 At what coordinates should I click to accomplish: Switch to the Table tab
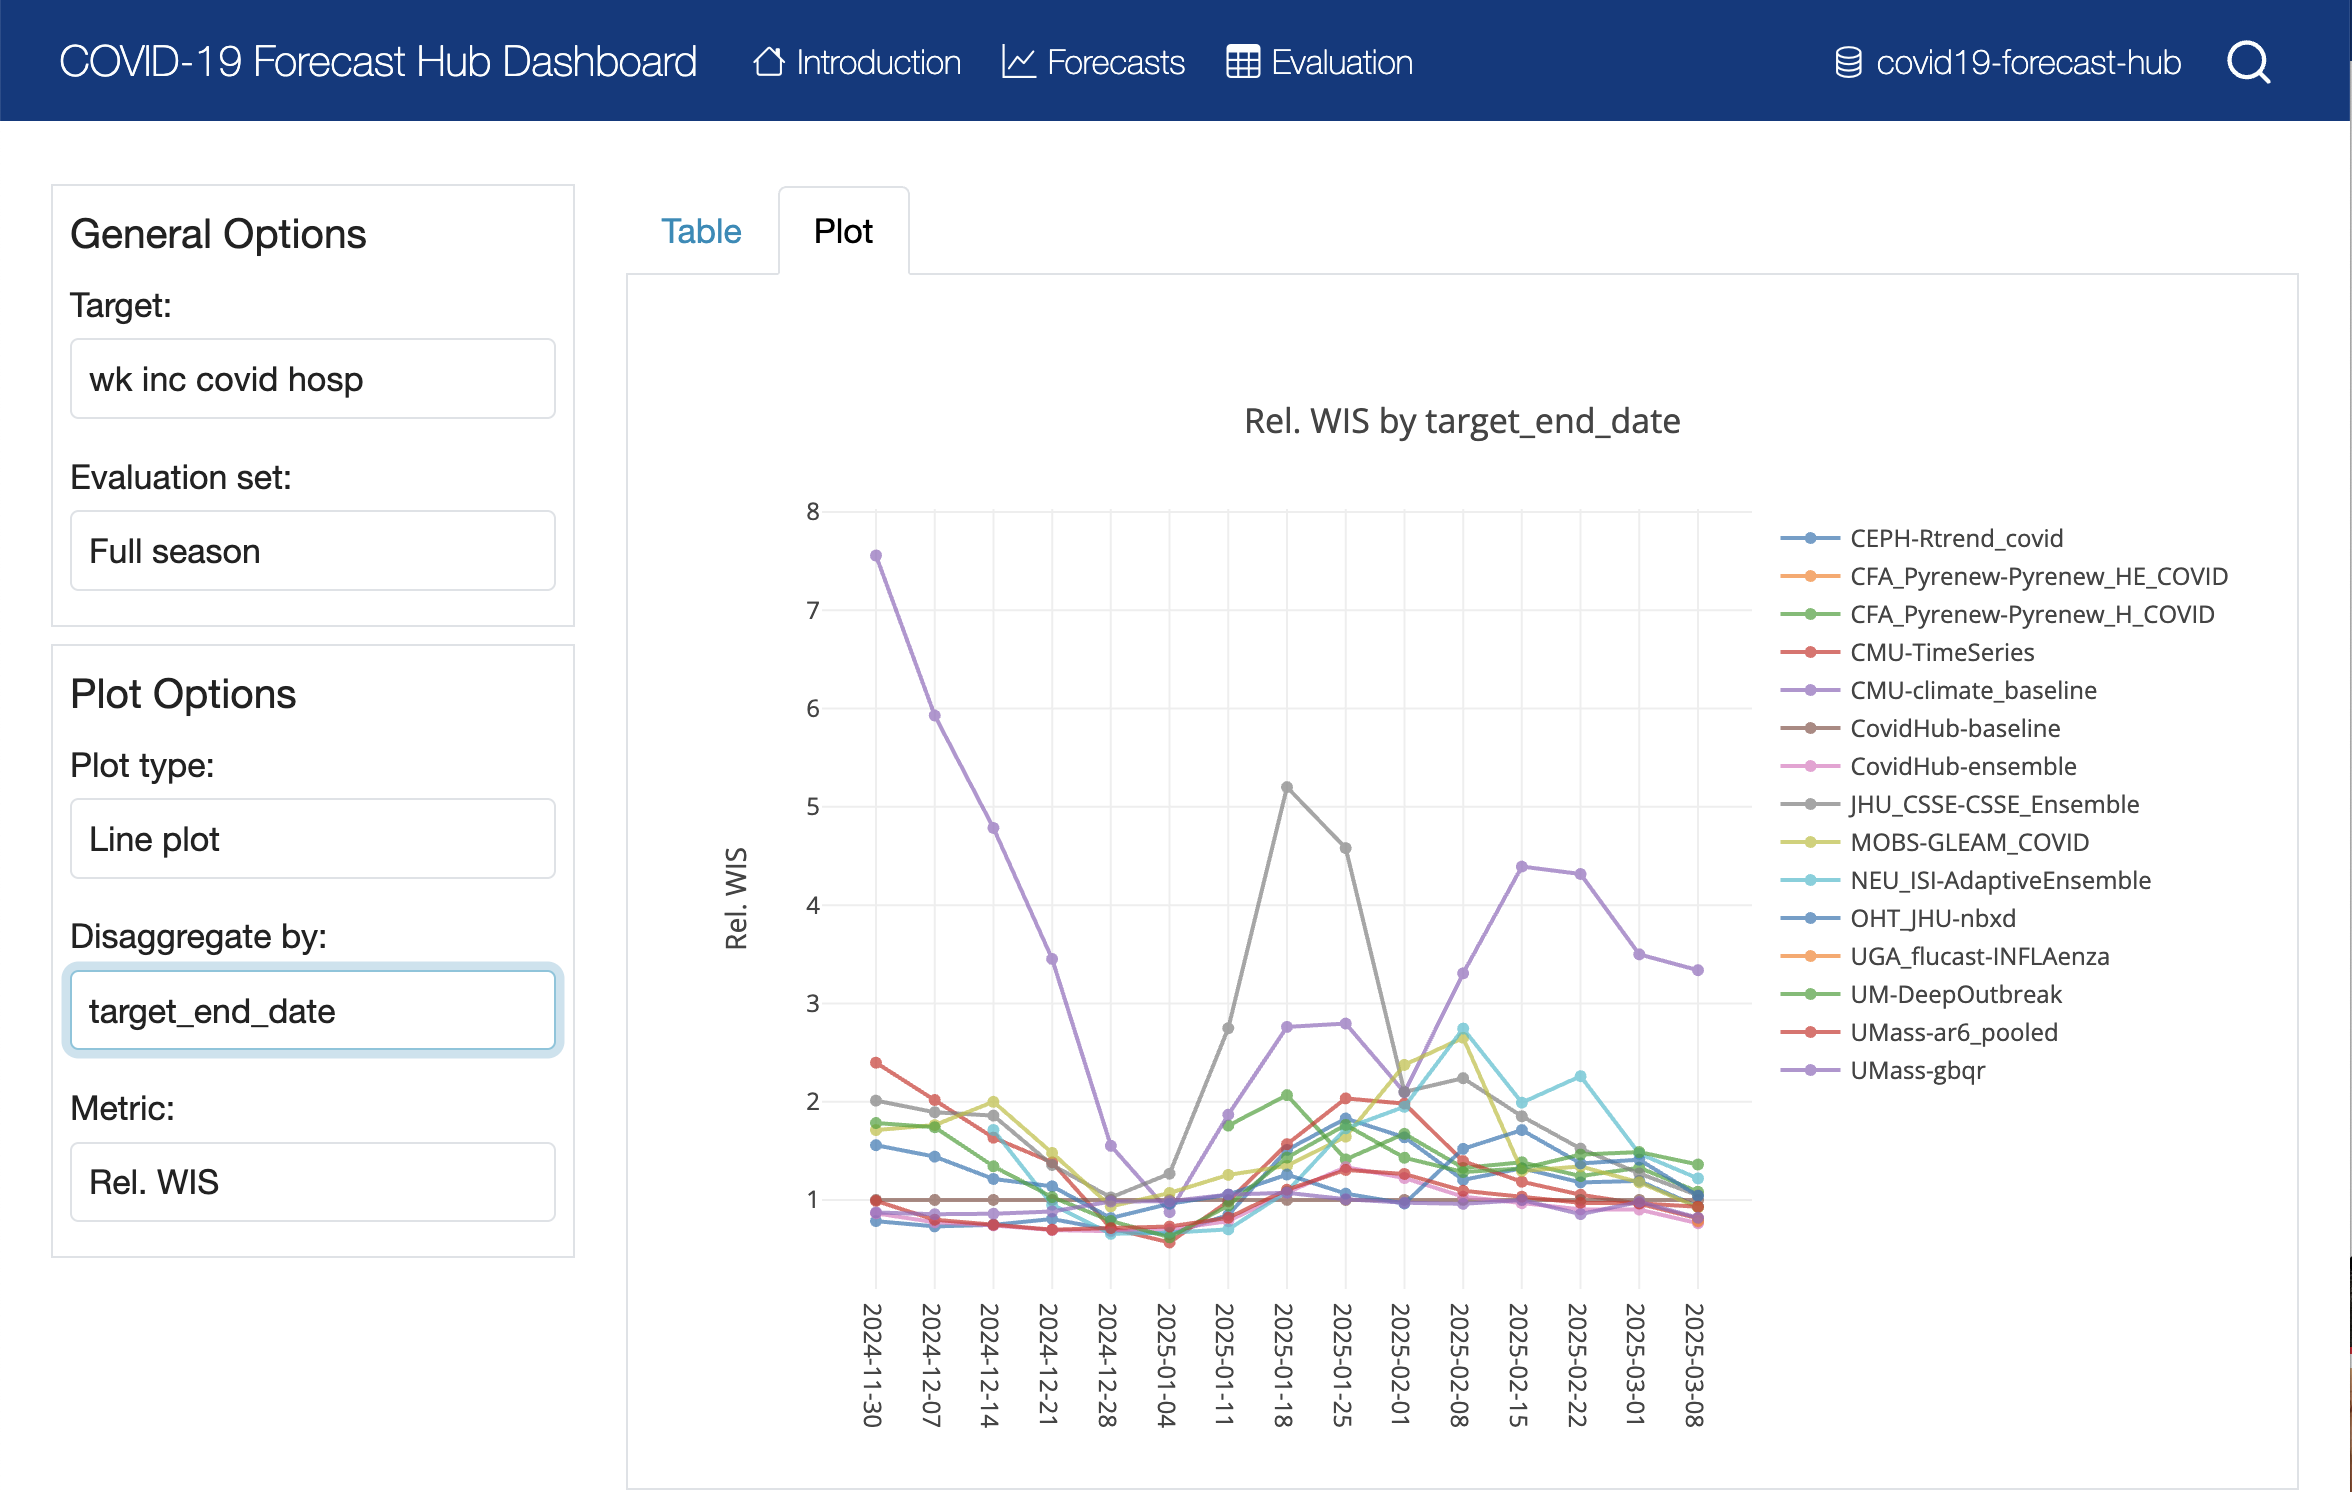[701, 231]
